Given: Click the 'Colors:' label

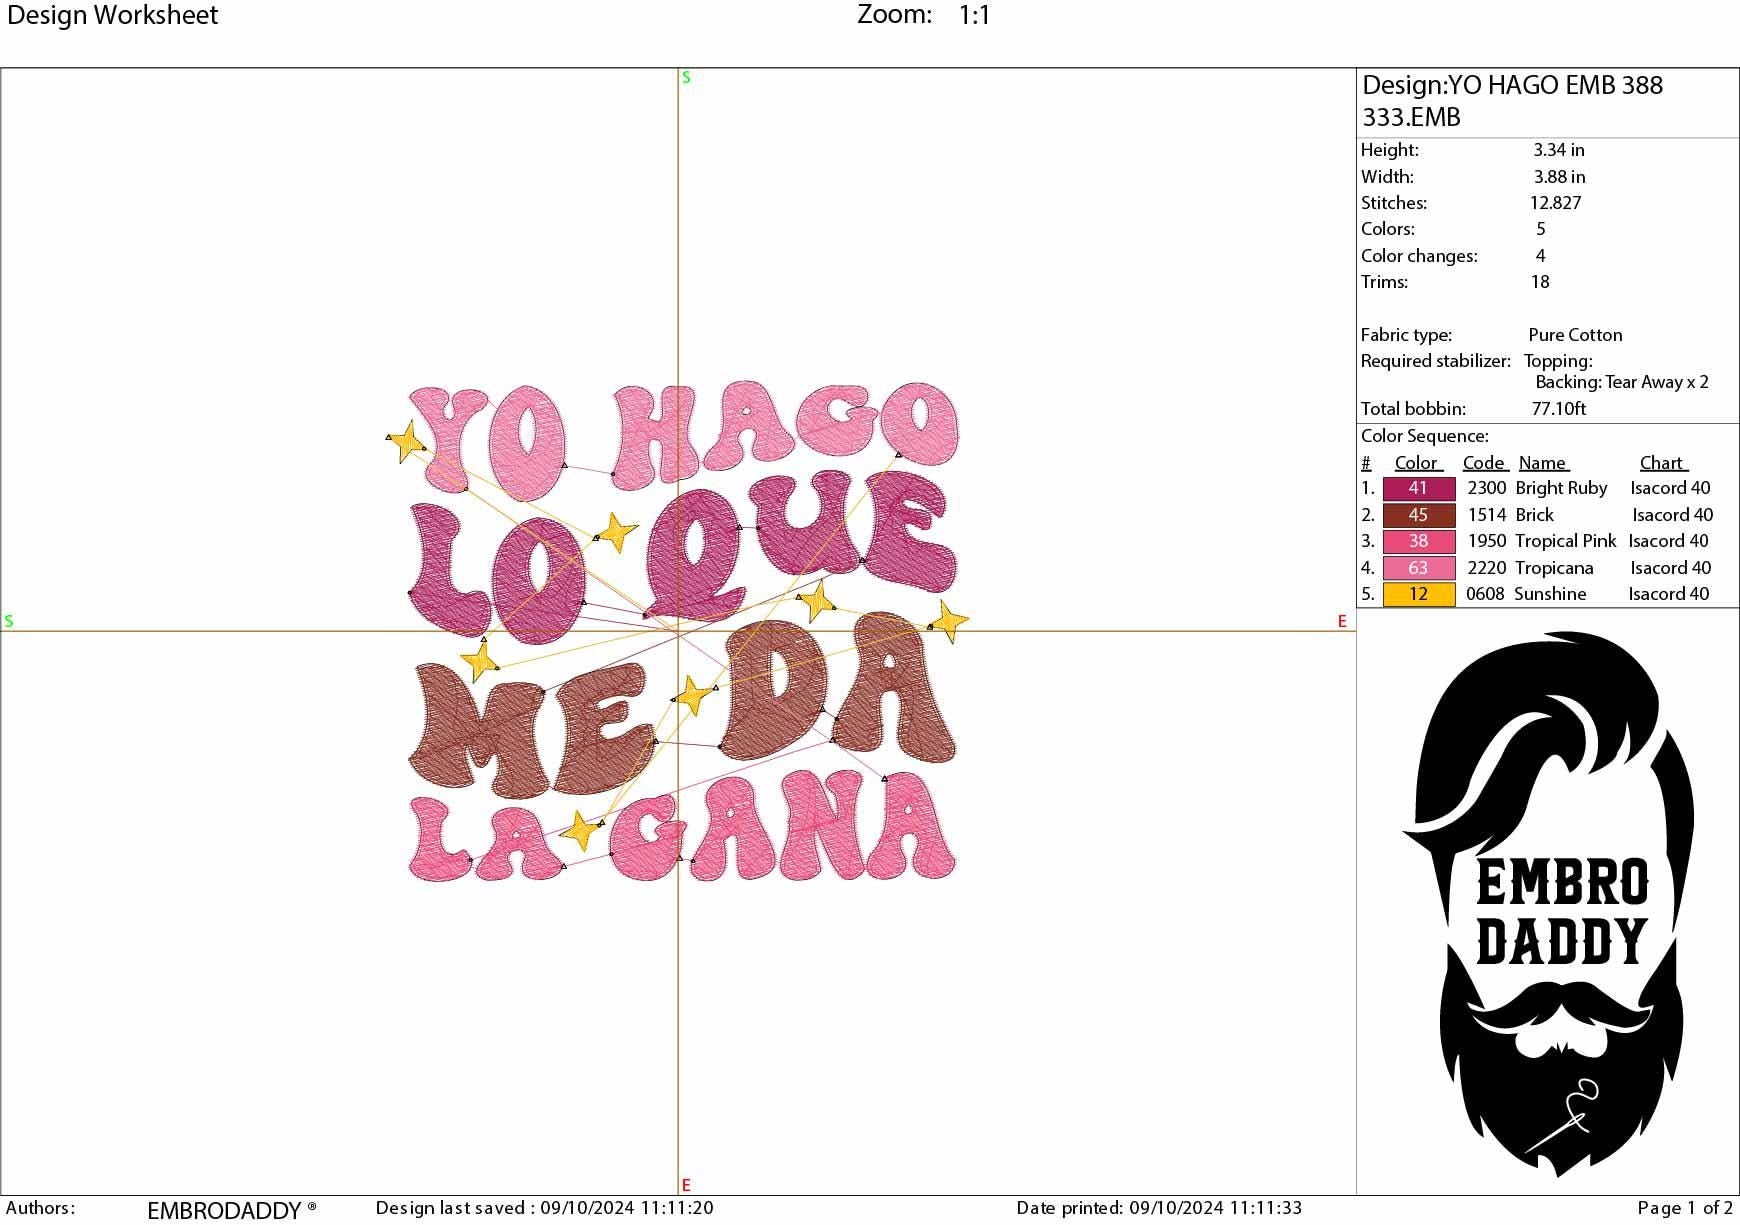Looking at the screenshot, I should click(x=1387, y=229).
